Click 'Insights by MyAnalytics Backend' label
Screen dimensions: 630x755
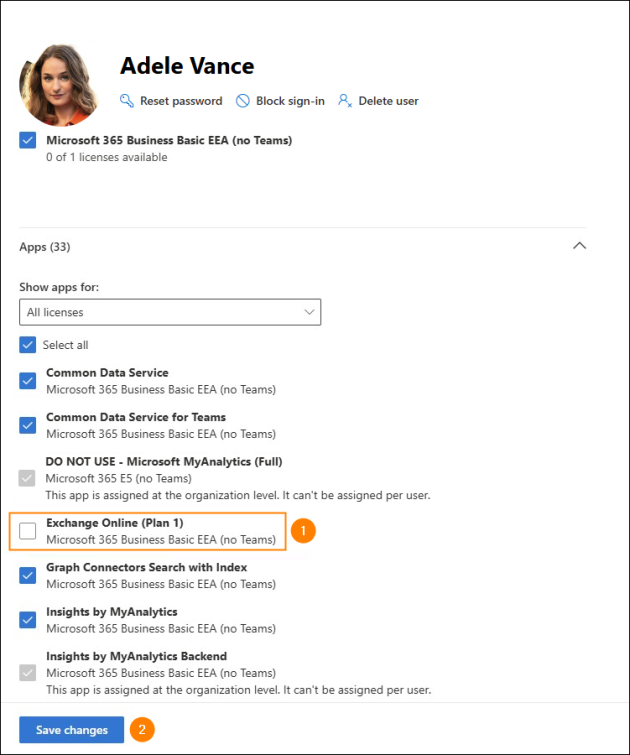click(136, 656)
